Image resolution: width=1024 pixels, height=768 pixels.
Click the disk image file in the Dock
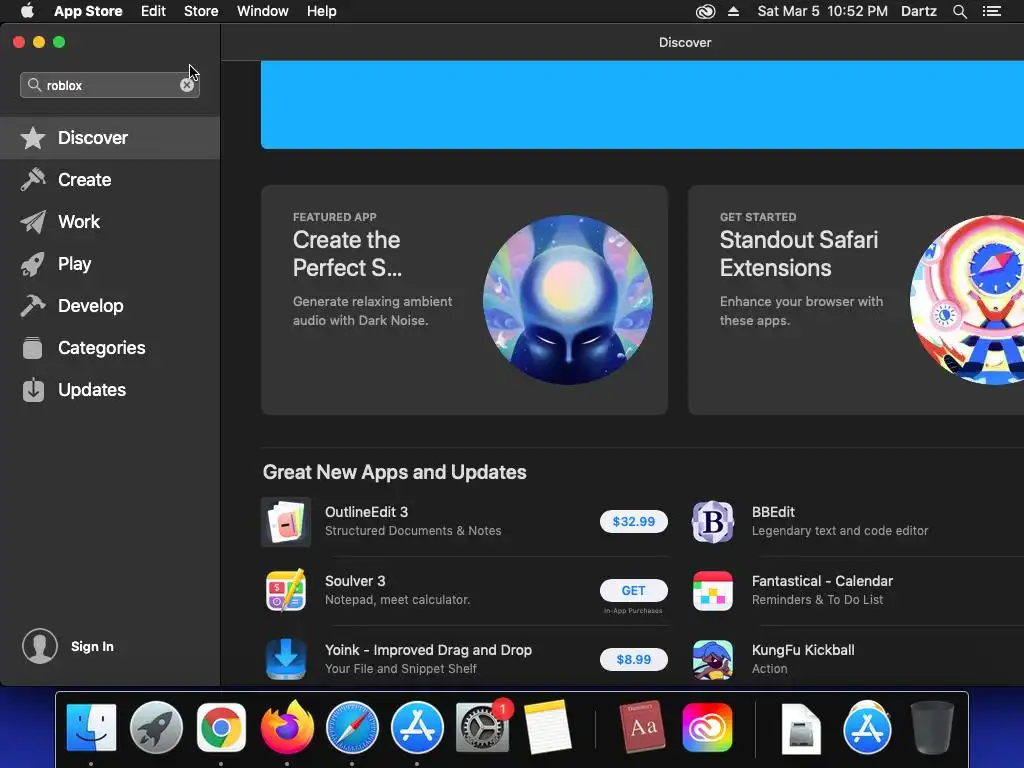coord(801,728)
